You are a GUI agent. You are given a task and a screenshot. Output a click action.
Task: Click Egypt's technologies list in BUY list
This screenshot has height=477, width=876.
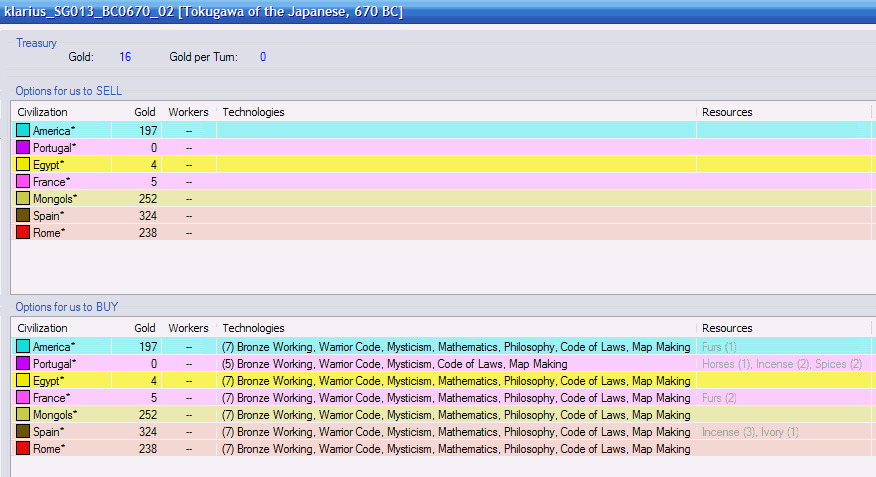pyautogui.click(x=456, y=381)
